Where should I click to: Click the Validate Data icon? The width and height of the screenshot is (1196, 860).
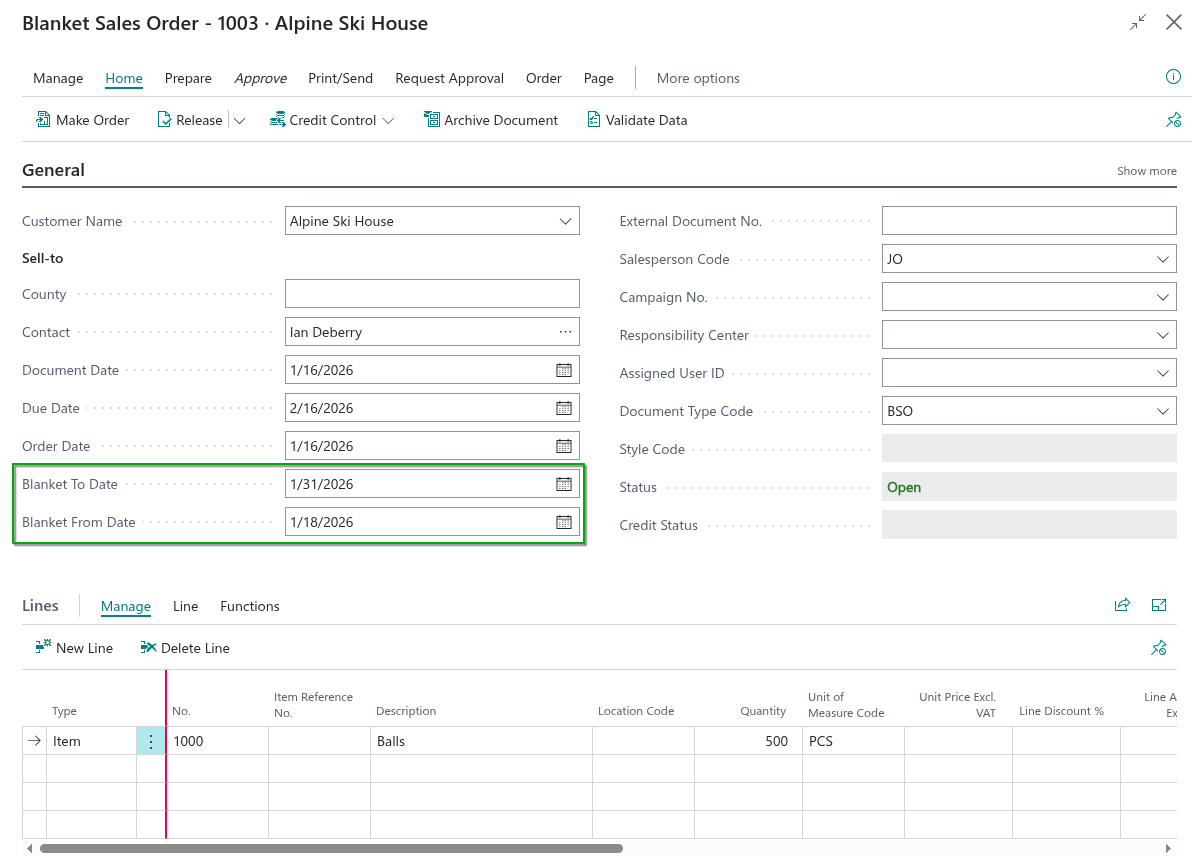click(x=593, y=120)
